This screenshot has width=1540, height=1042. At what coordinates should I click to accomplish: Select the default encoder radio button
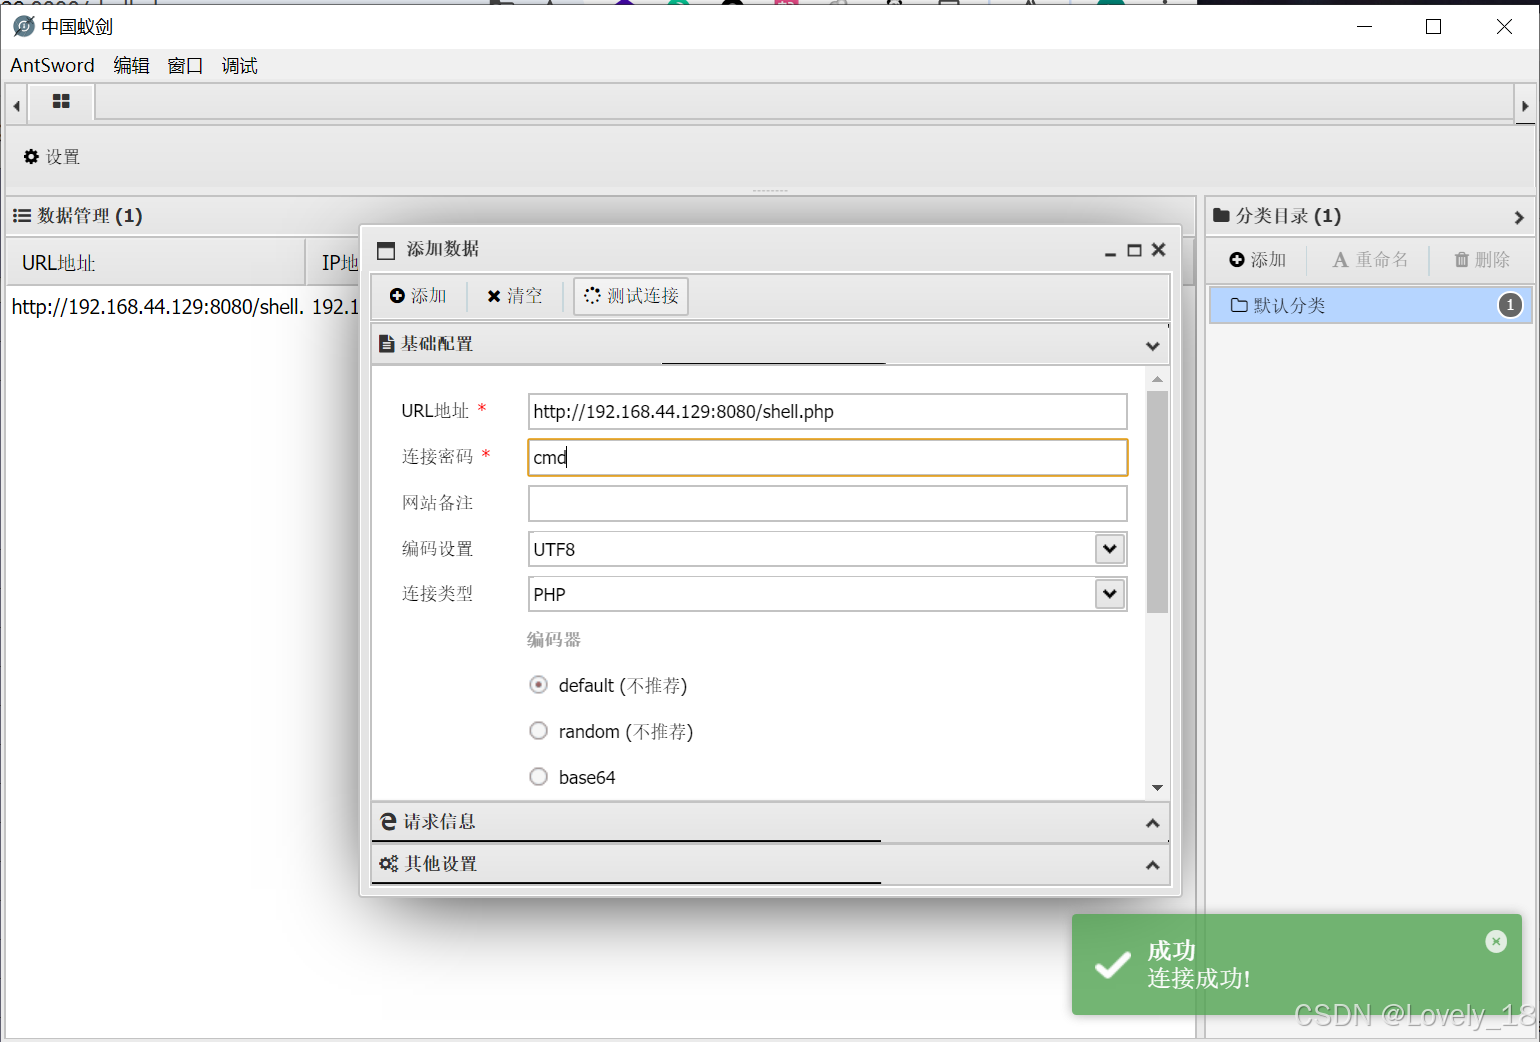coord(538,685)
